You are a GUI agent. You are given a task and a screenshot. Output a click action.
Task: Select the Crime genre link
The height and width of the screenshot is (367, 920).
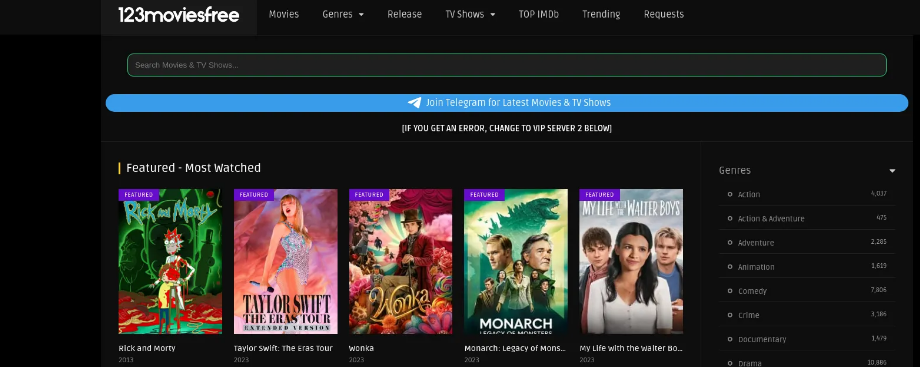[x=749, y=315]
